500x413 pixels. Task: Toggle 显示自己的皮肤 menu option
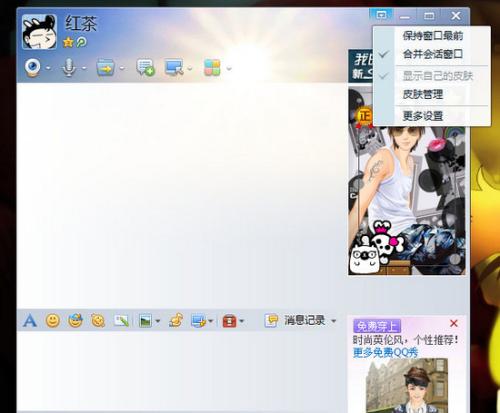(x=432, y=76)
